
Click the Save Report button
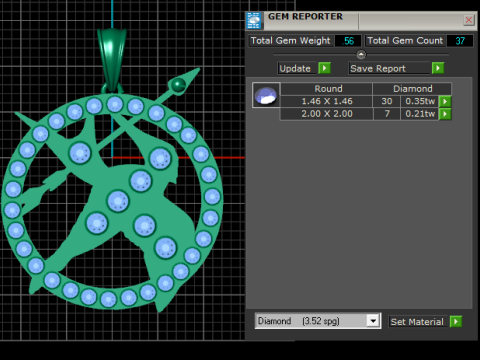pos(389,68)
